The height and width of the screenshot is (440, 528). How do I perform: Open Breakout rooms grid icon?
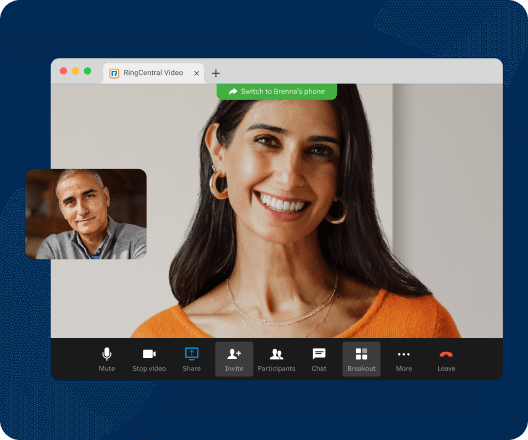(361, 354)
